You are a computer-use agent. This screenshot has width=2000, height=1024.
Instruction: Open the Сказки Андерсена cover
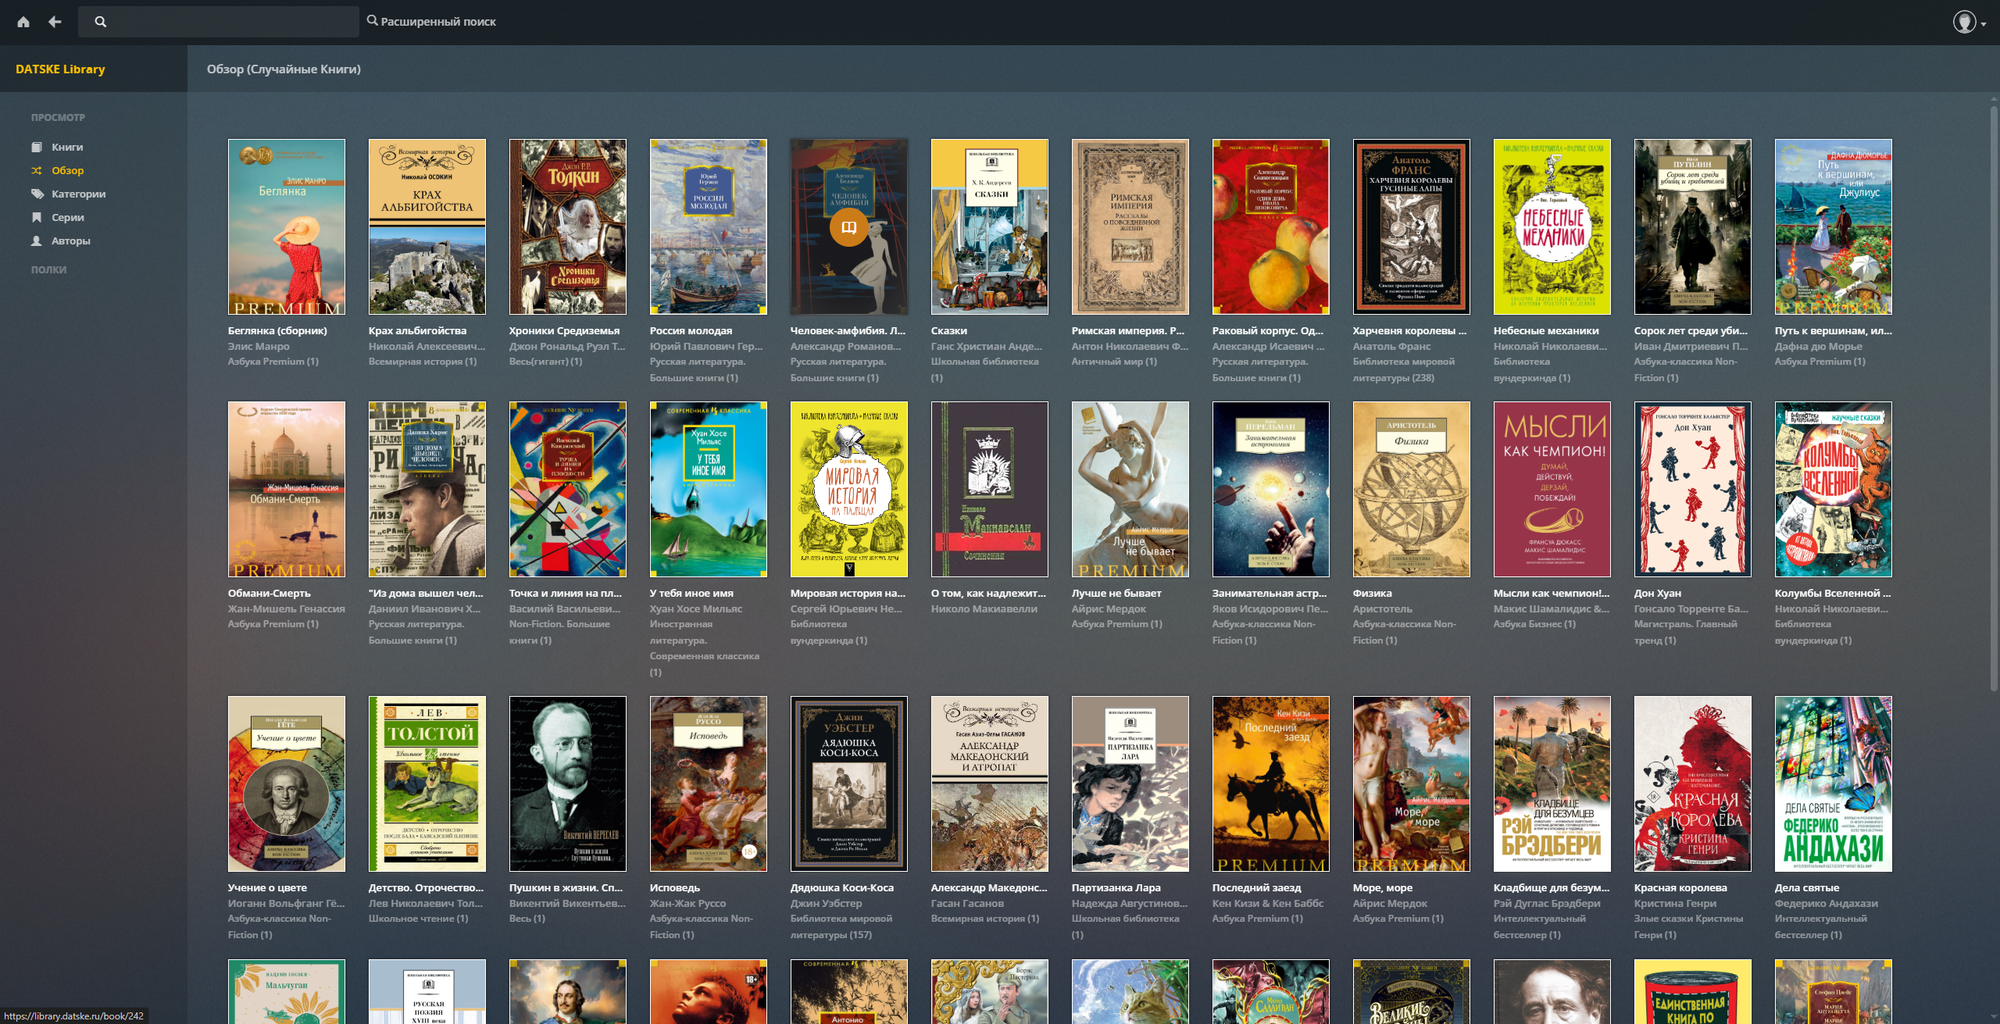tap(990, 227)
